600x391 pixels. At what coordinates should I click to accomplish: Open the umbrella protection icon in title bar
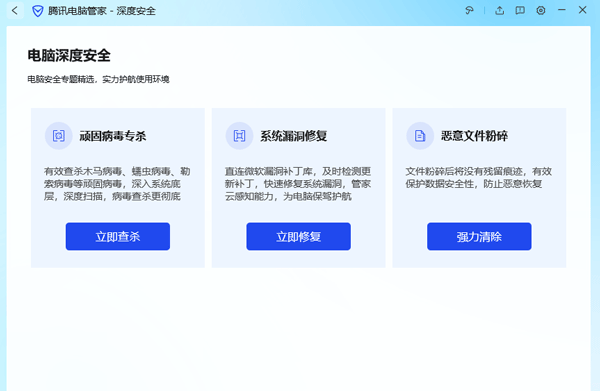point(469,10)
